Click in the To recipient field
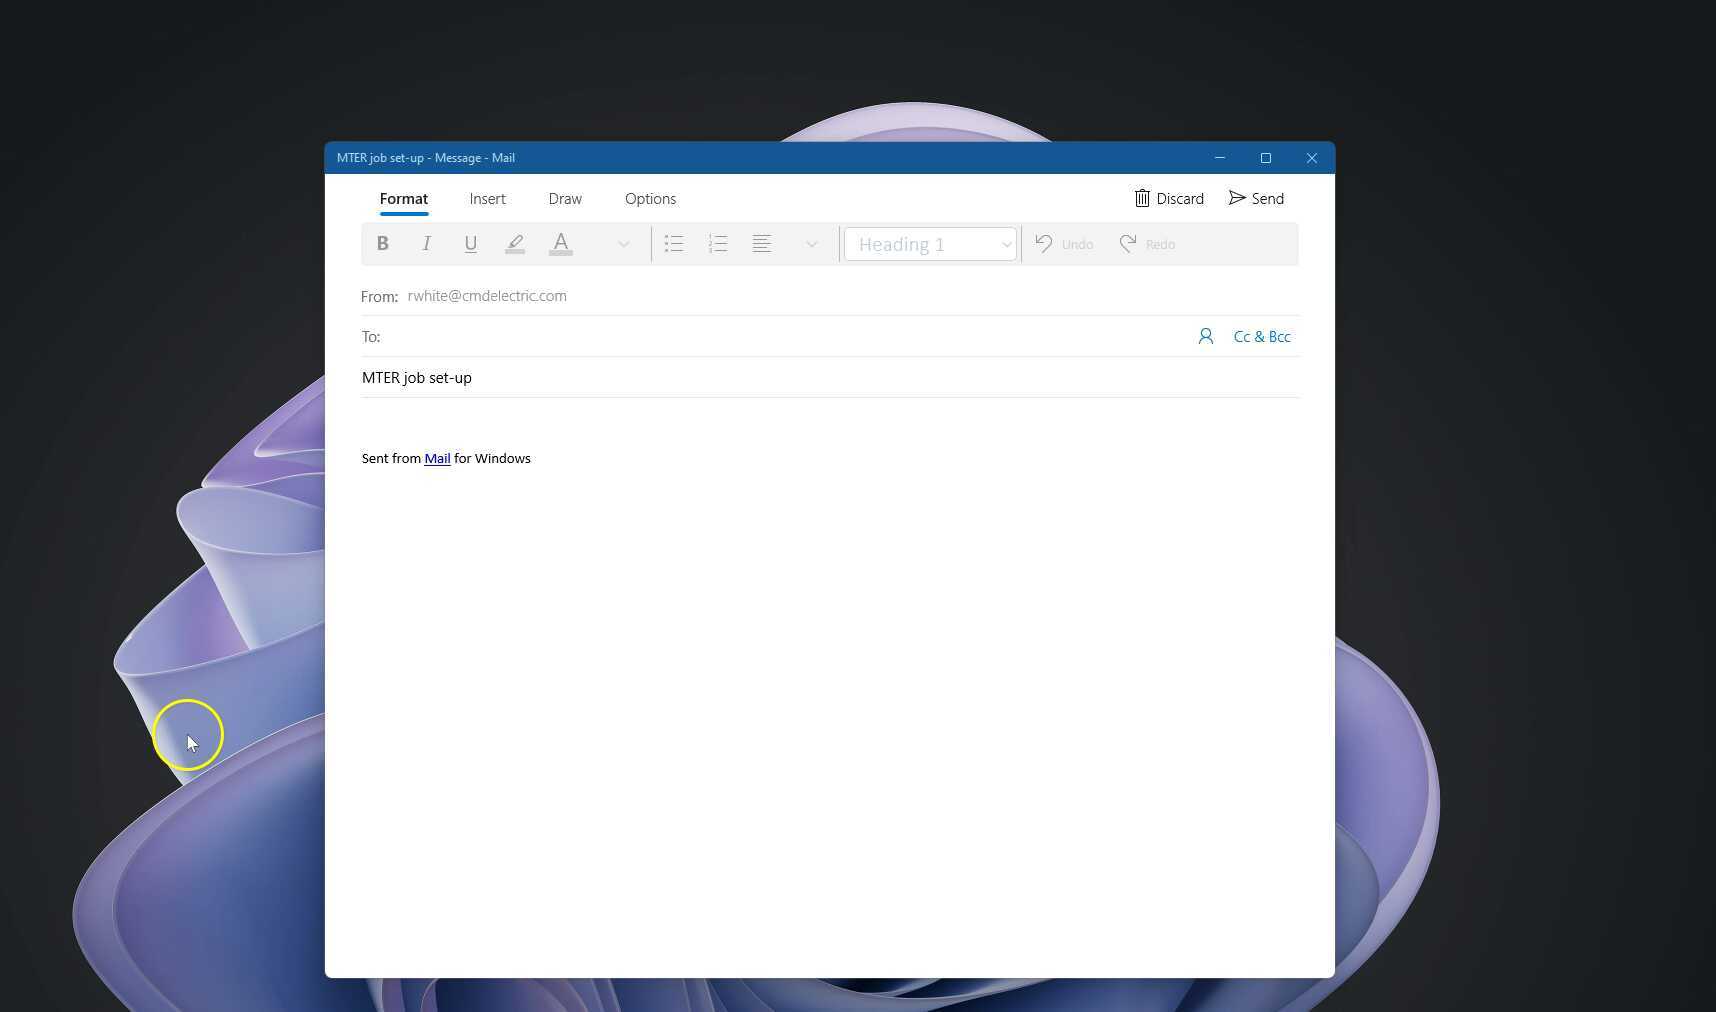 pyautogui.click(x=780, y=337)
